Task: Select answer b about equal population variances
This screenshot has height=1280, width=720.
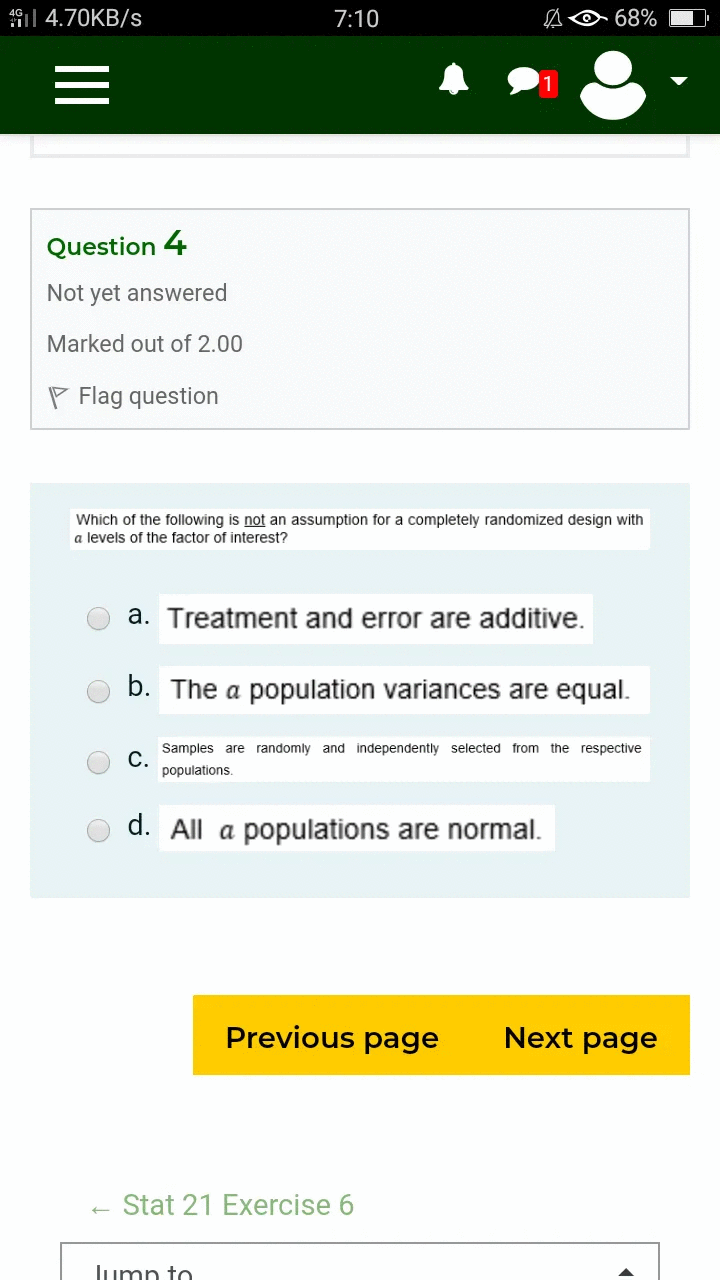Action: [x=98, y=691]
